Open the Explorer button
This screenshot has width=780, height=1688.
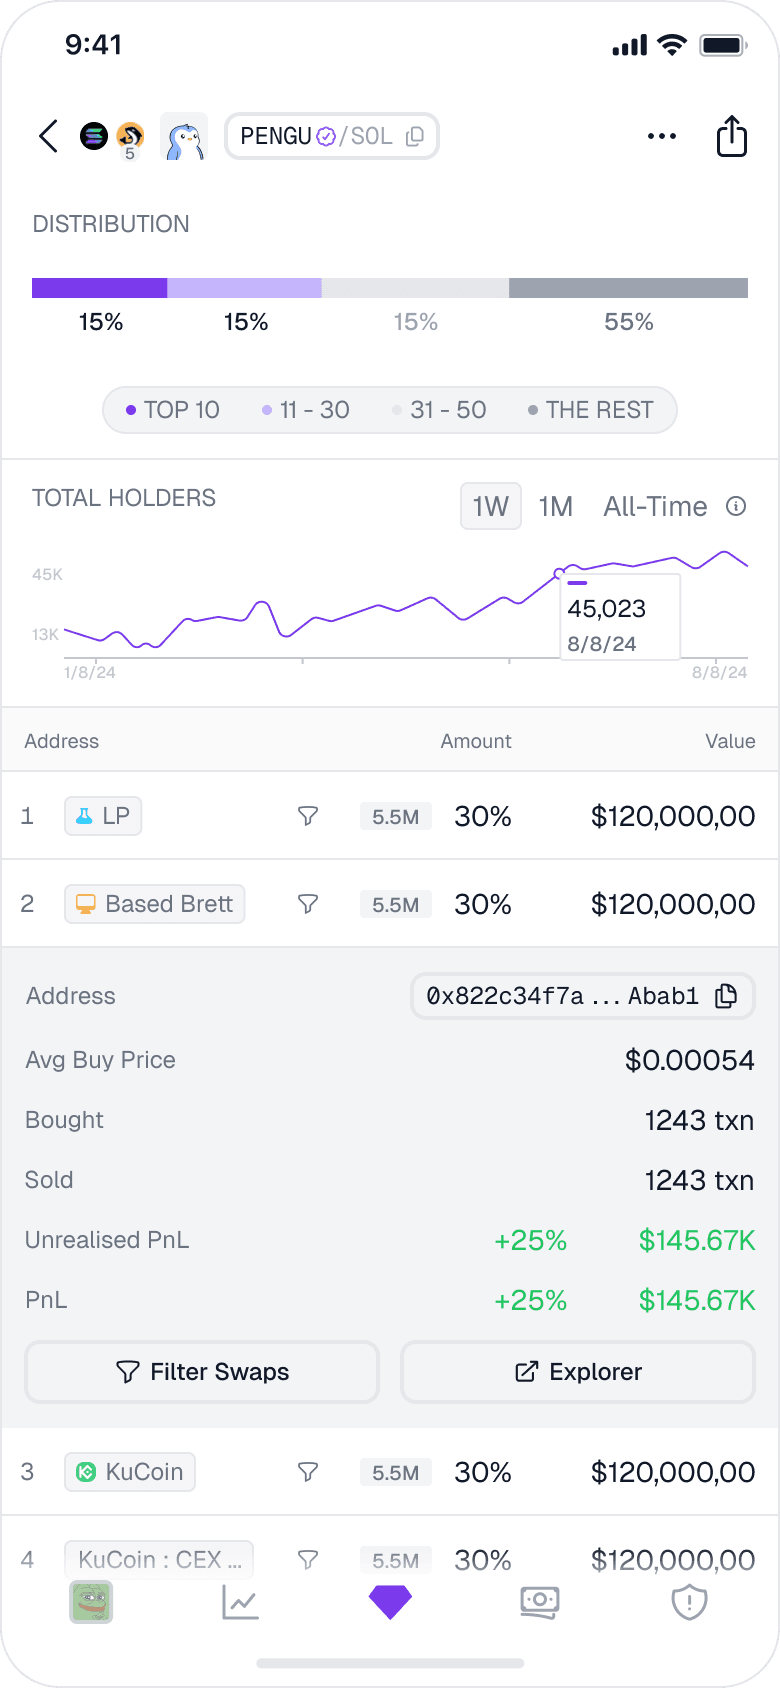click(578, 1372)
